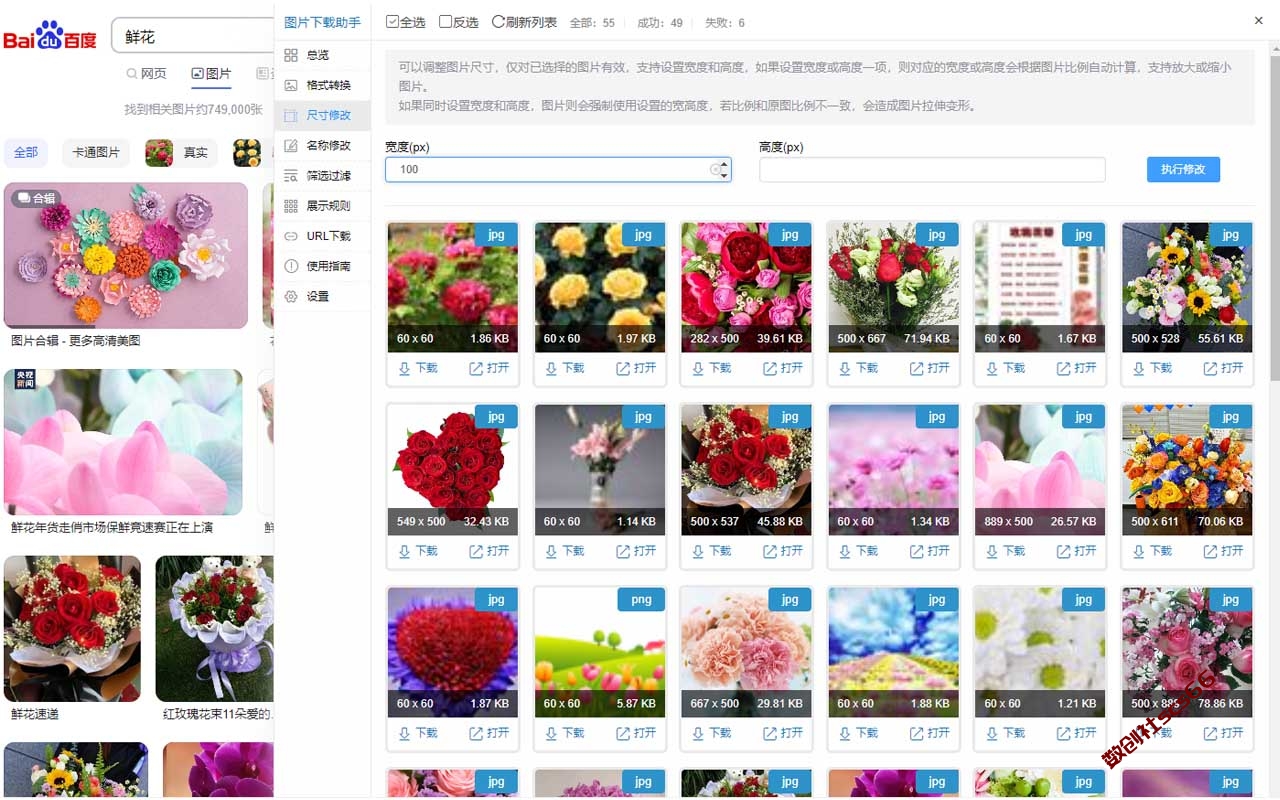Open the 55.61 KB sunflower bouquet image
The height and width of the screenshot is (800, 1280).
pos(1224,368)
